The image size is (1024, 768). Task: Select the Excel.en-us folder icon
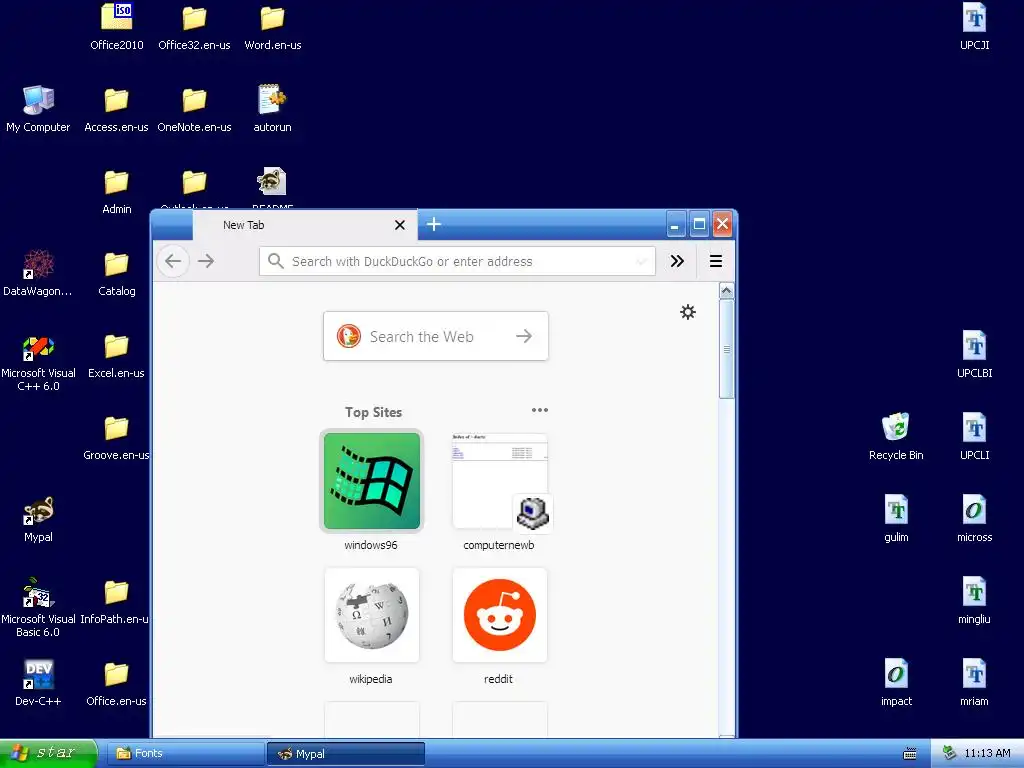(116, 346)
